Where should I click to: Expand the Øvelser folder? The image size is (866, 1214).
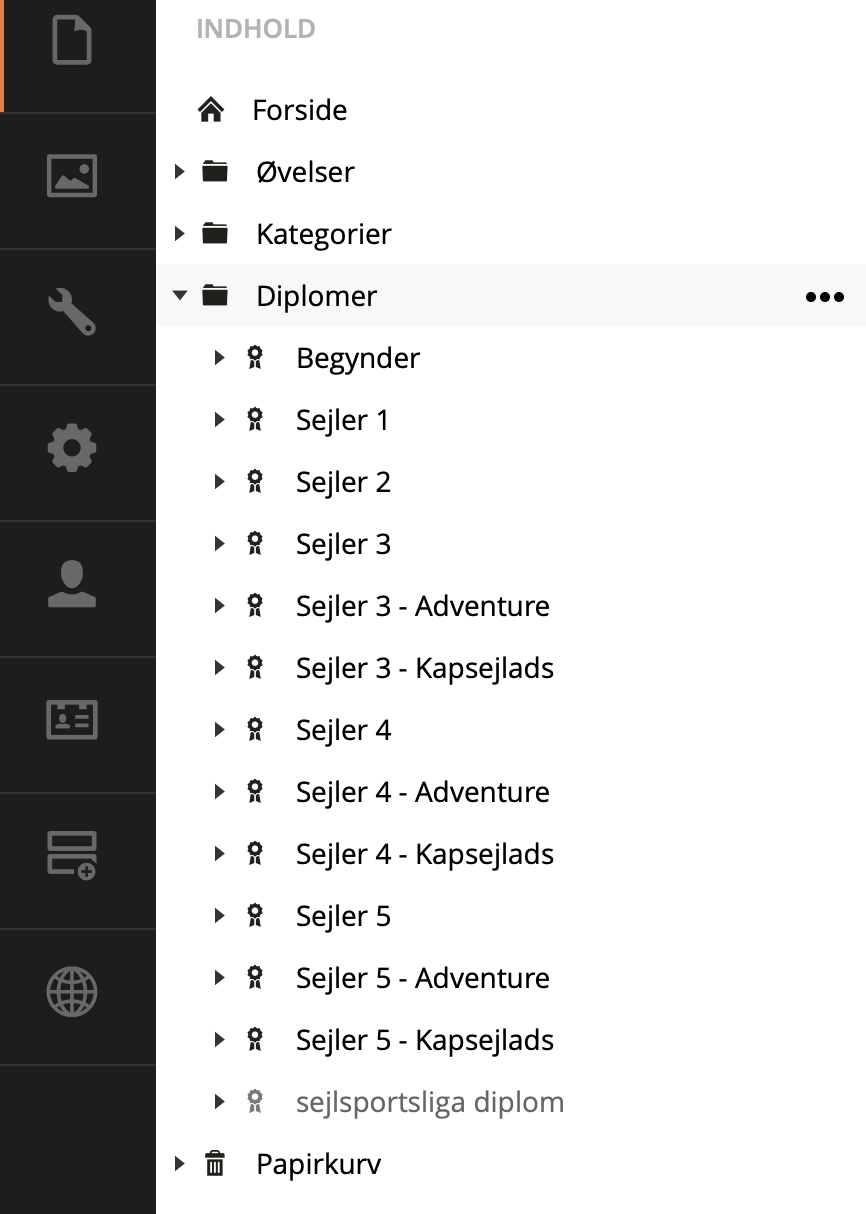[180, 172]
